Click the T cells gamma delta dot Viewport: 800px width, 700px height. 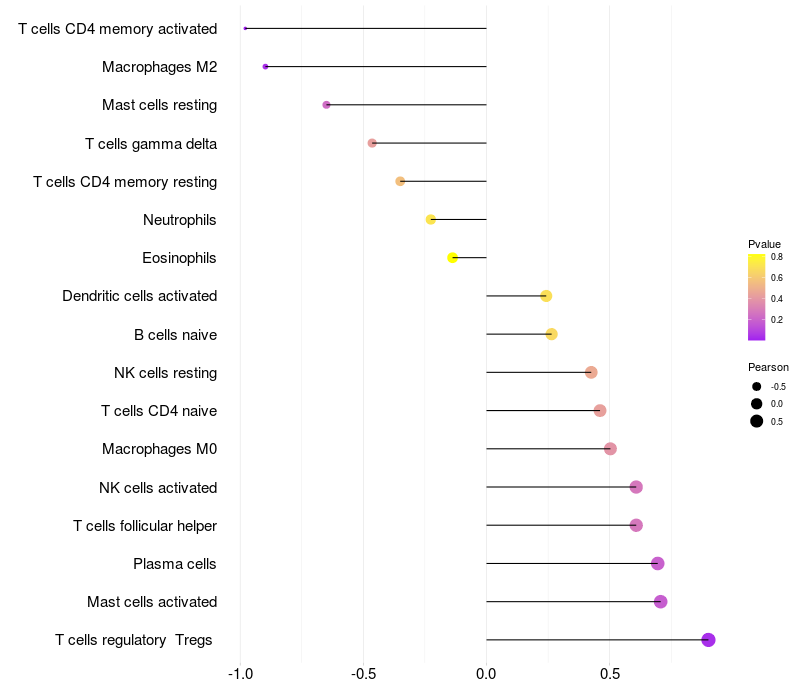point(372,143)
